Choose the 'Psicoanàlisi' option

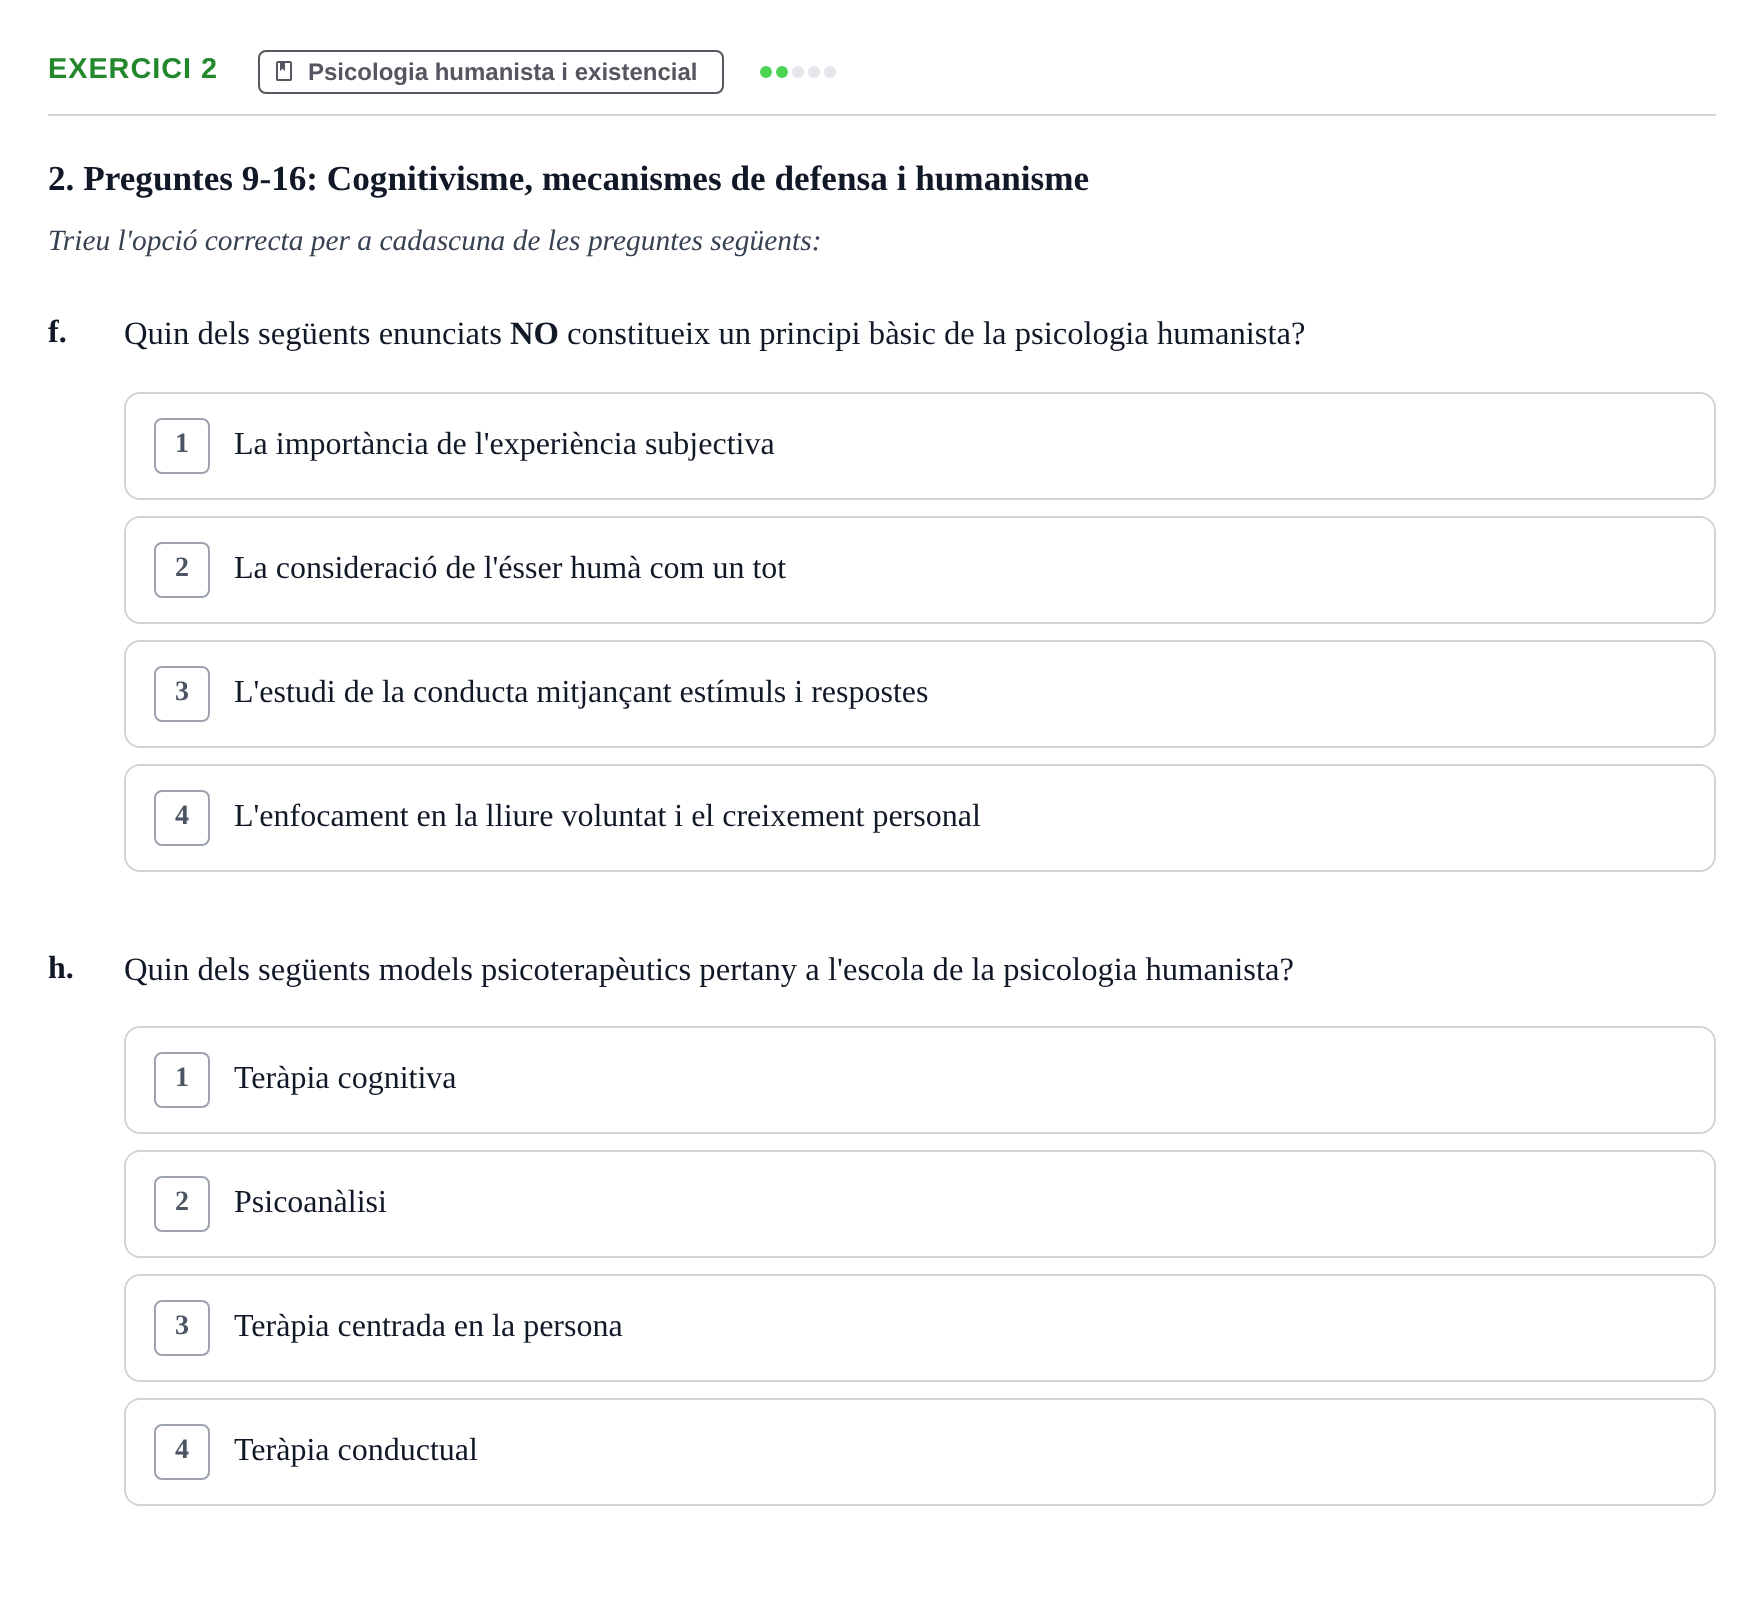919,1204
